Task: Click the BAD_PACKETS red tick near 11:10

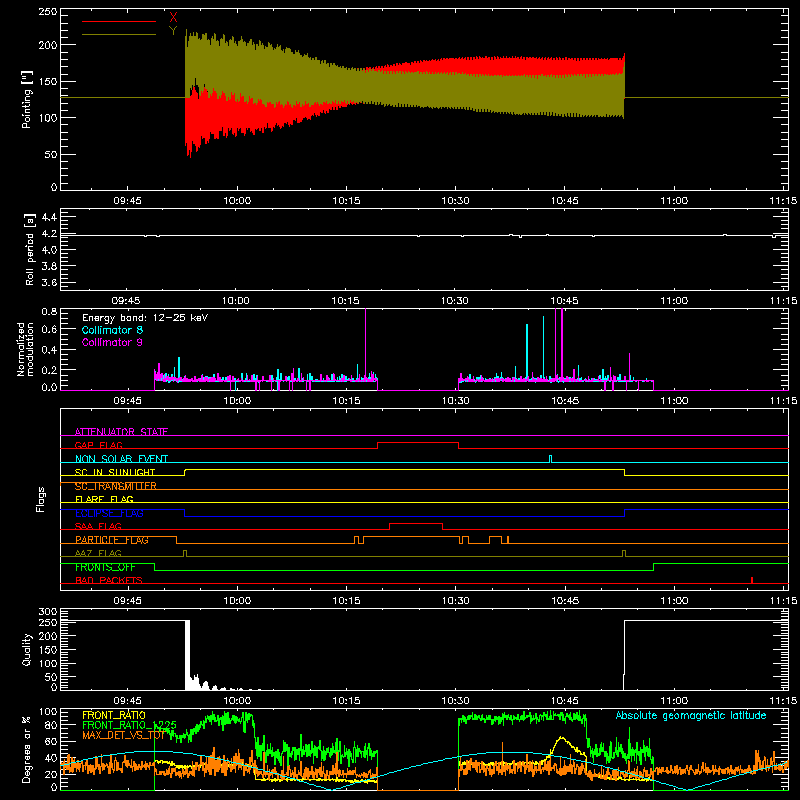Action: [752, 580]
